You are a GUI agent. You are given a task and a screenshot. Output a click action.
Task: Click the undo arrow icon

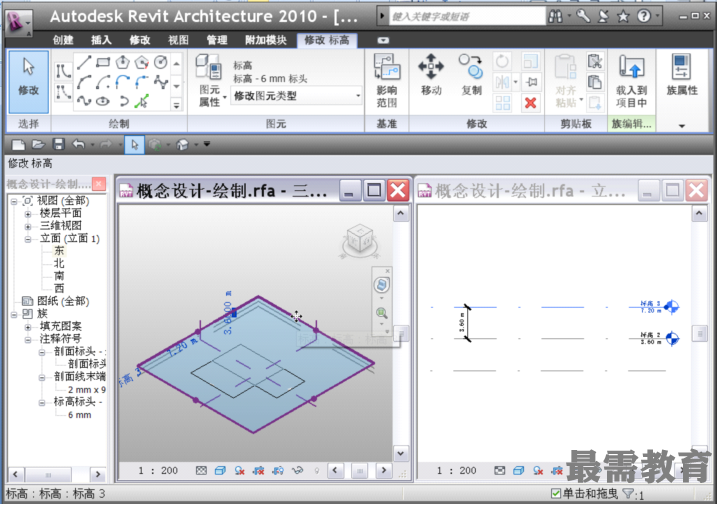[78, 145]
